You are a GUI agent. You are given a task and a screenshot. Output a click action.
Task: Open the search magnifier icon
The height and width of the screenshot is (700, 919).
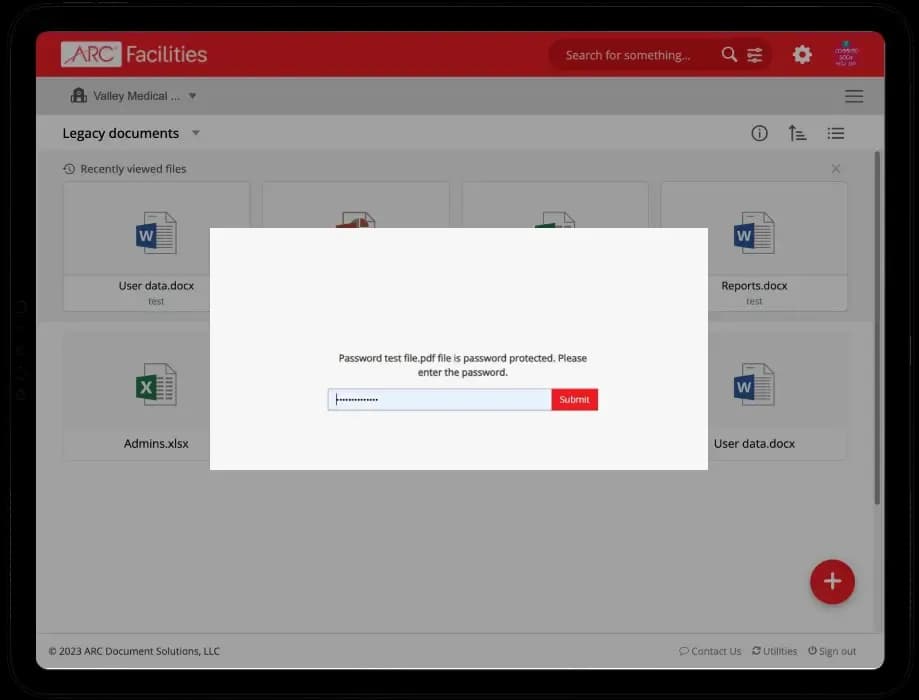[x=729, y=55]
